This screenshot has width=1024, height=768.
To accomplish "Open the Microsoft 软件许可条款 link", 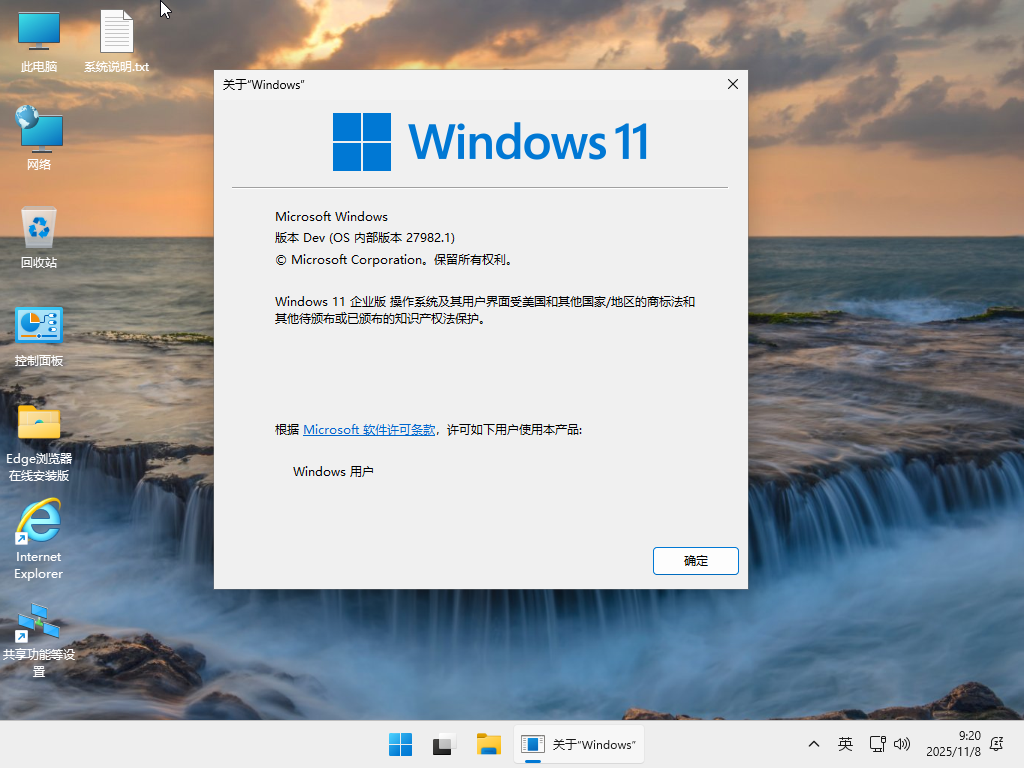I will coord(369,430).
